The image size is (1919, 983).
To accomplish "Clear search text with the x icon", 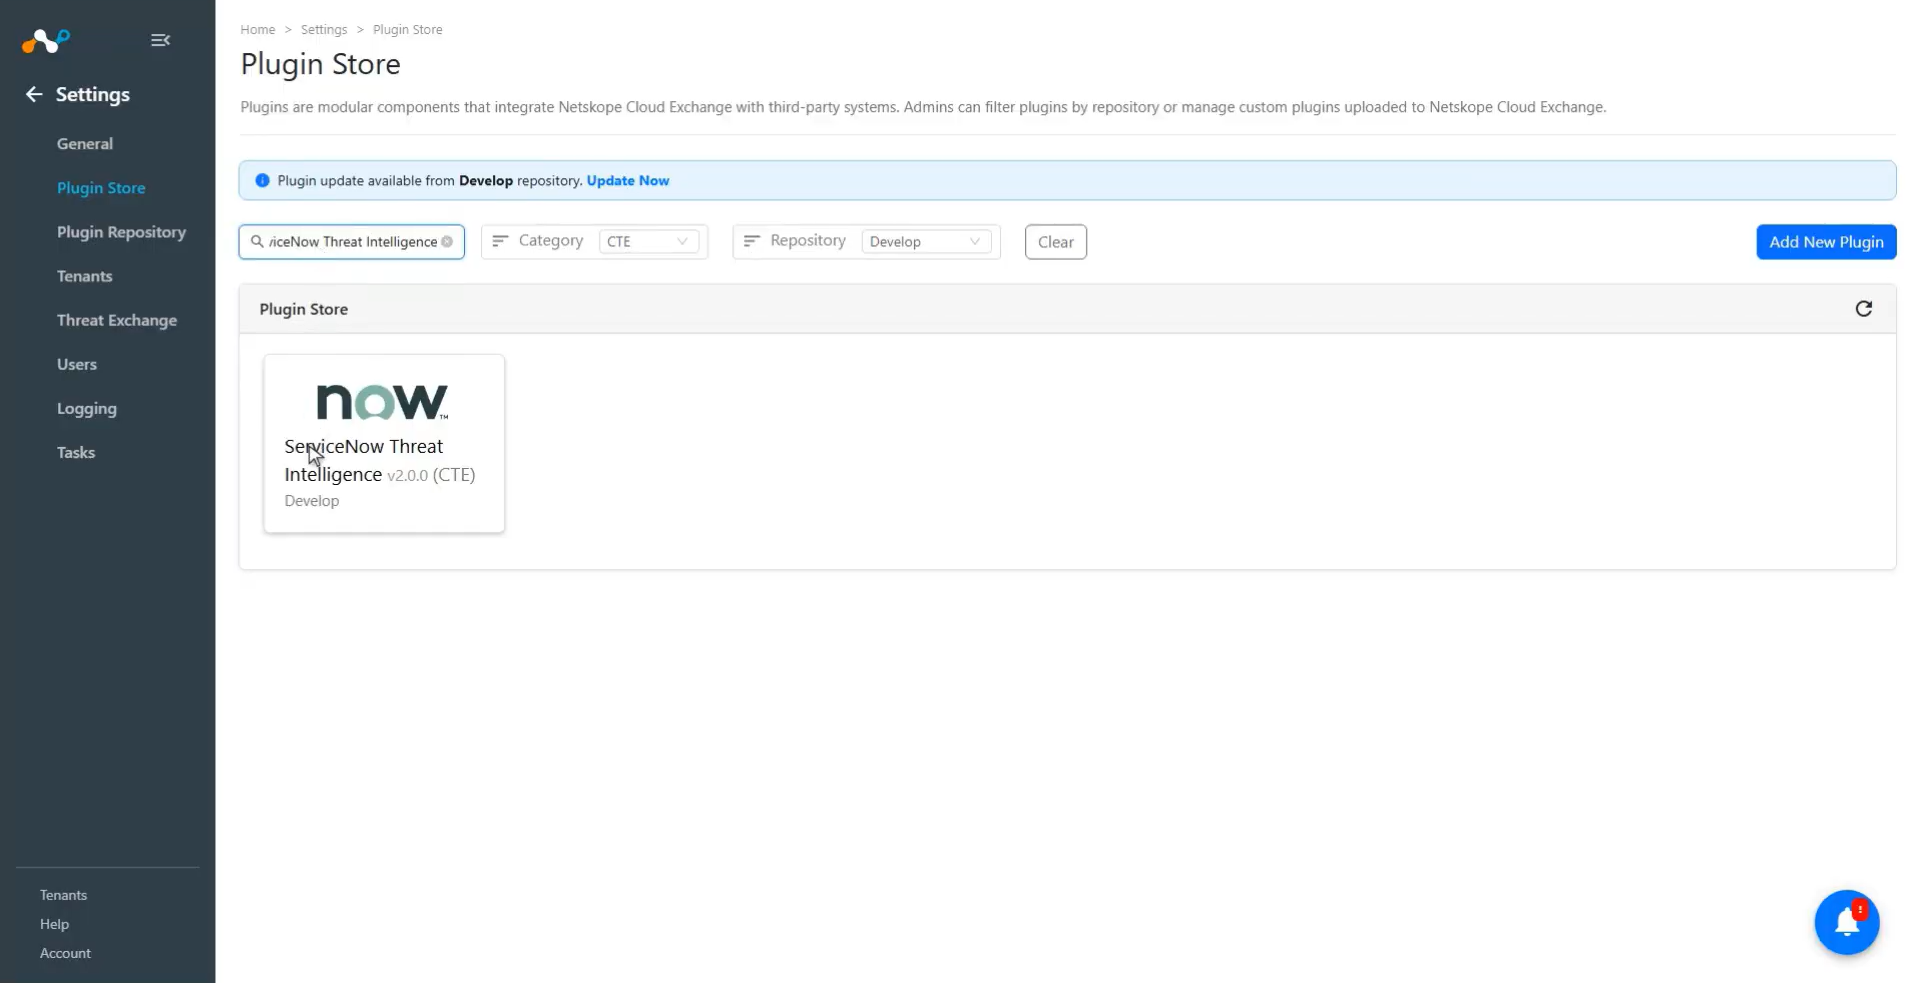I will pos(447,242).
